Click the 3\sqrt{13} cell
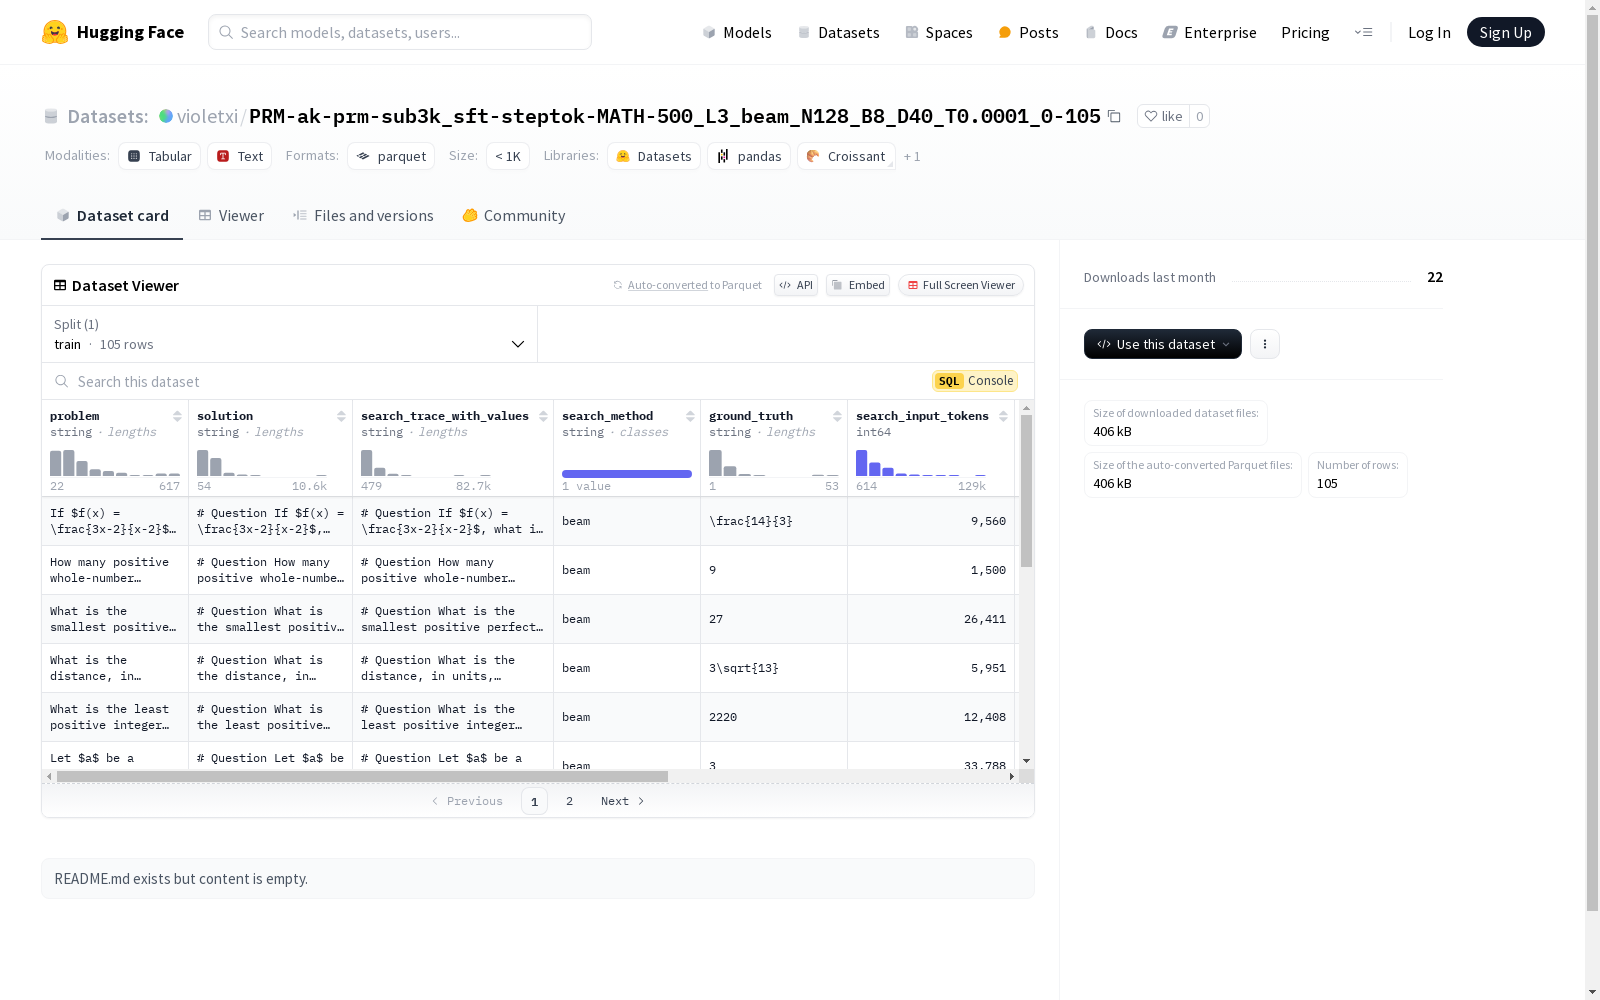The height and width of the screenshot is (1000, 1600). (x=774, y=668)
